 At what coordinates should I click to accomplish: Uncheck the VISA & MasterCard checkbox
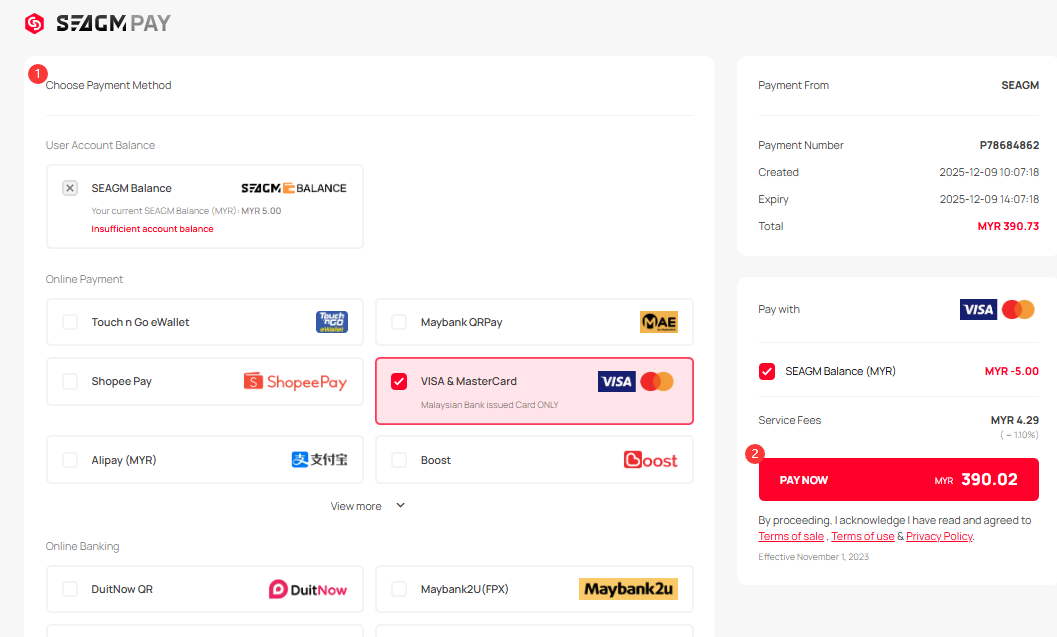pyautogui.click(x=399, y=381)
